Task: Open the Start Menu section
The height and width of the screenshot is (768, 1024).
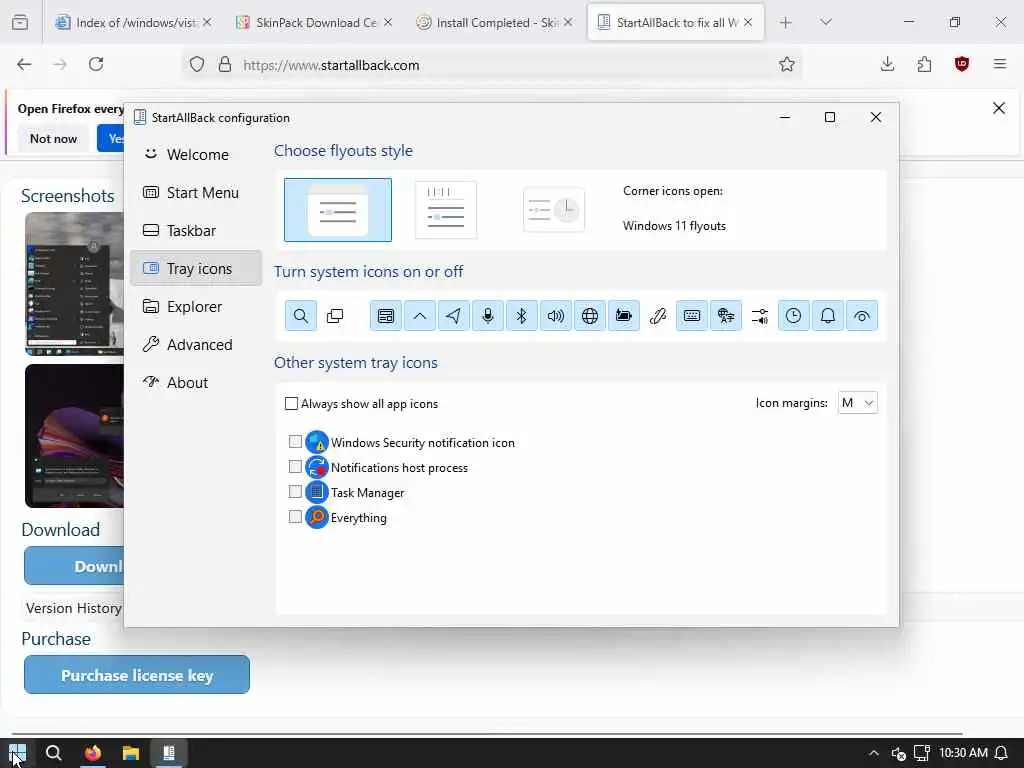Action: [196, 193]
